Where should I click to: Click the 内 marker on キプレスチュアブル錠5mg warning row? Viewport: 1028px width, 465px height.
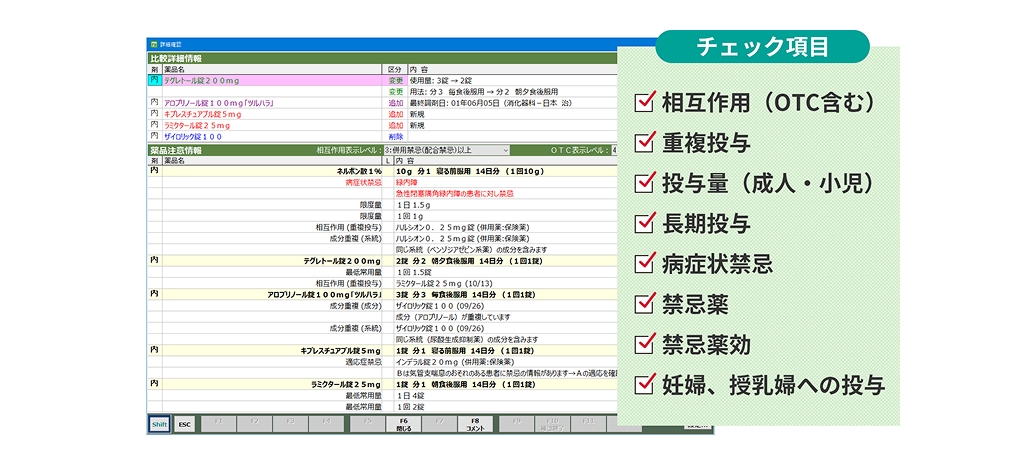(154, 350)
